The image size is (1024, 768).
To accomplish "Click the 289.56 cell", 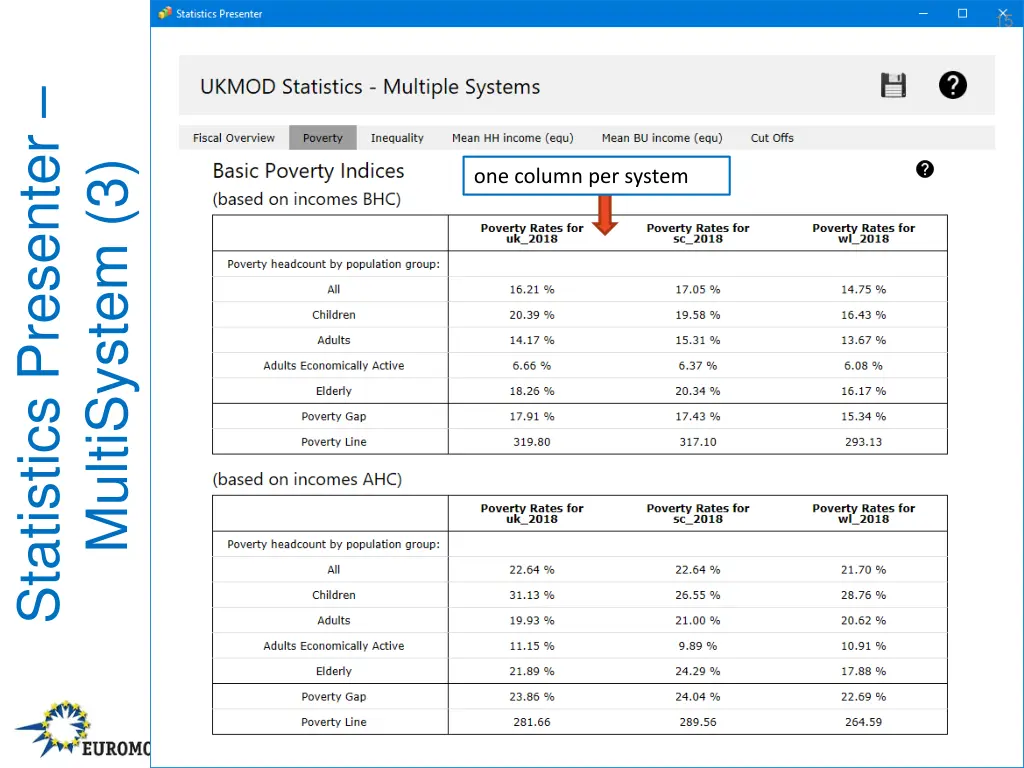I will (x=697, y=722).
